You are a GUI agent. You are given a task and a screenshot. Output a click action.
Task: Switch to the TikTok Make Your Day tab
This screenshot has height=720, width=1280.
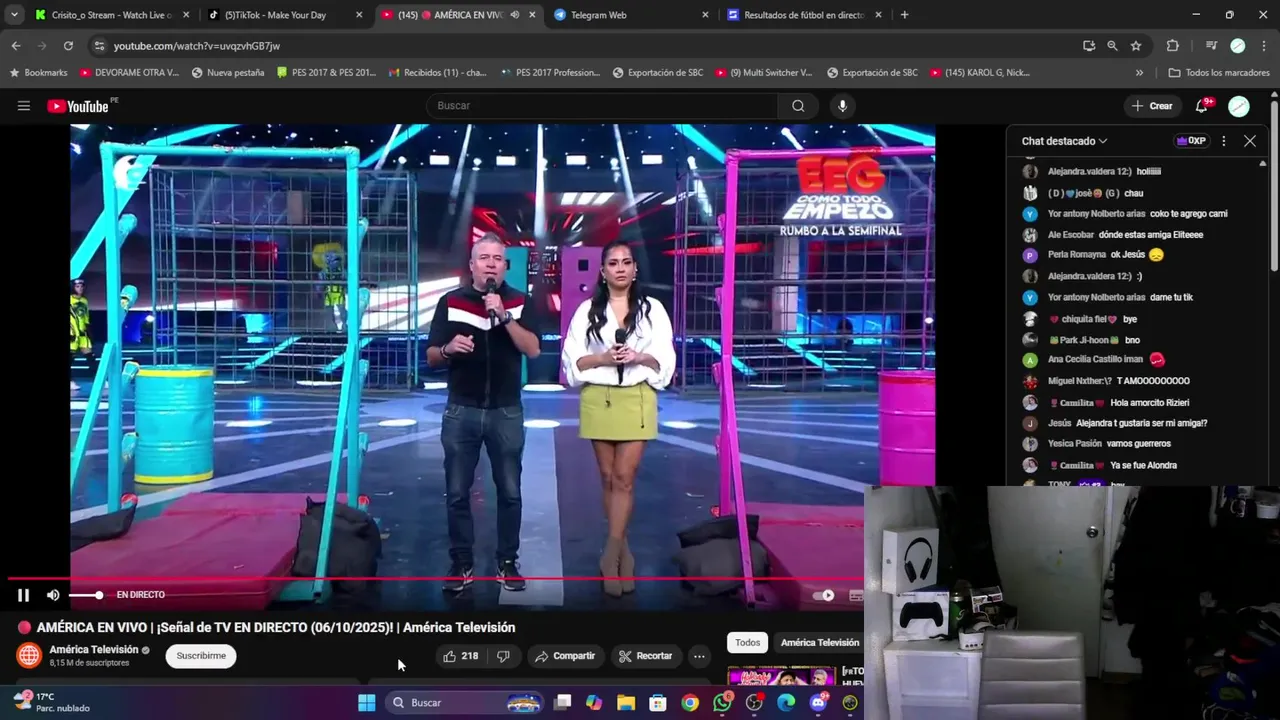click(283, 15)
